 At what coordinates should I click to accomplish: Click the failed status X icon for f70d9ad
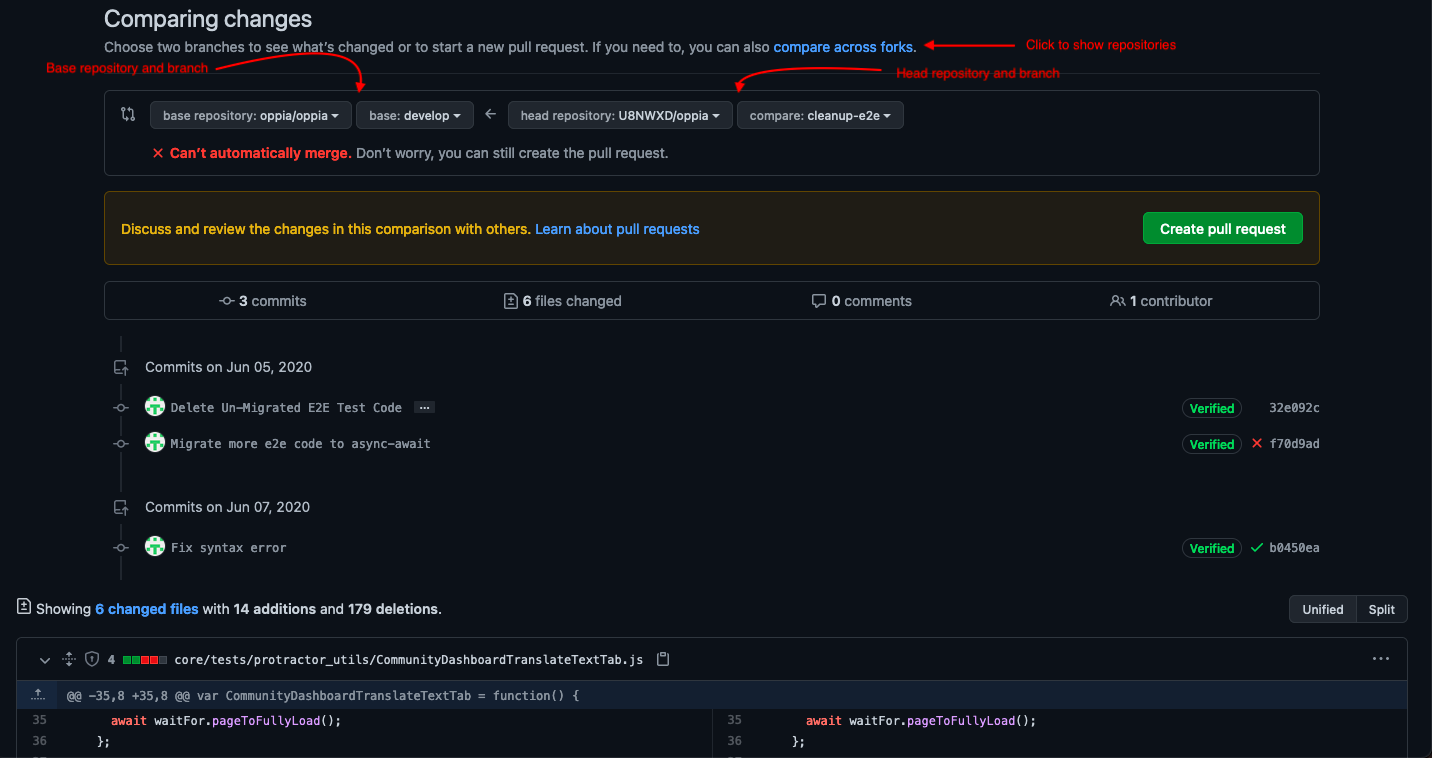1257,444
